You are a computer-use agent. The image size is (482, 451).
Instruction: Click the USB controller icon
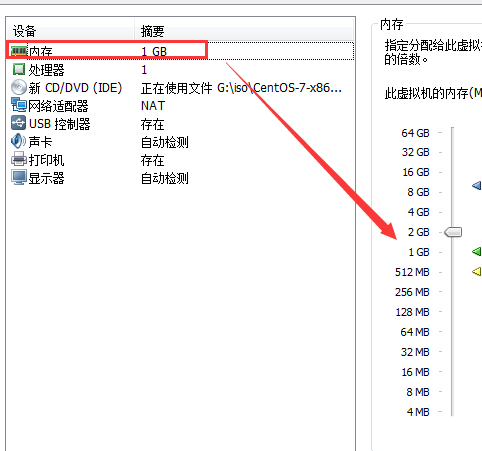(18, 123)
